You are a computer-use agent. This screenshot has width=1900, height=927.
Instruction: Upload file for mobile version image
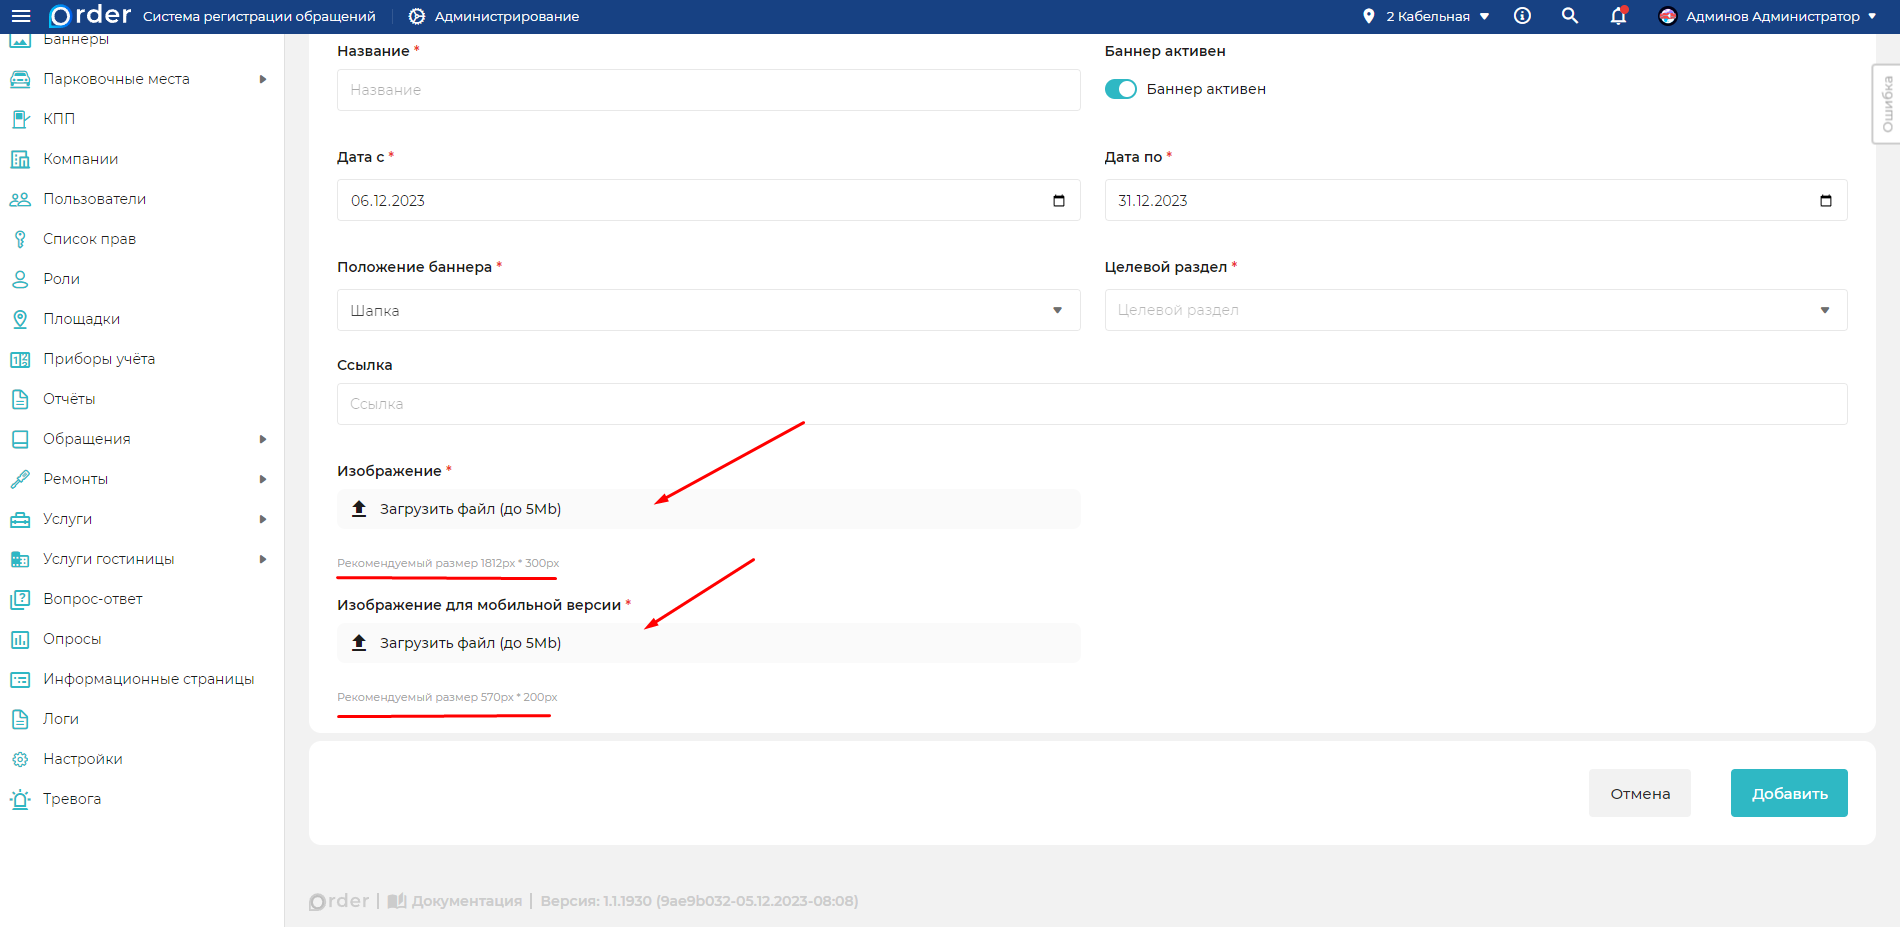(x=470, y=643)
